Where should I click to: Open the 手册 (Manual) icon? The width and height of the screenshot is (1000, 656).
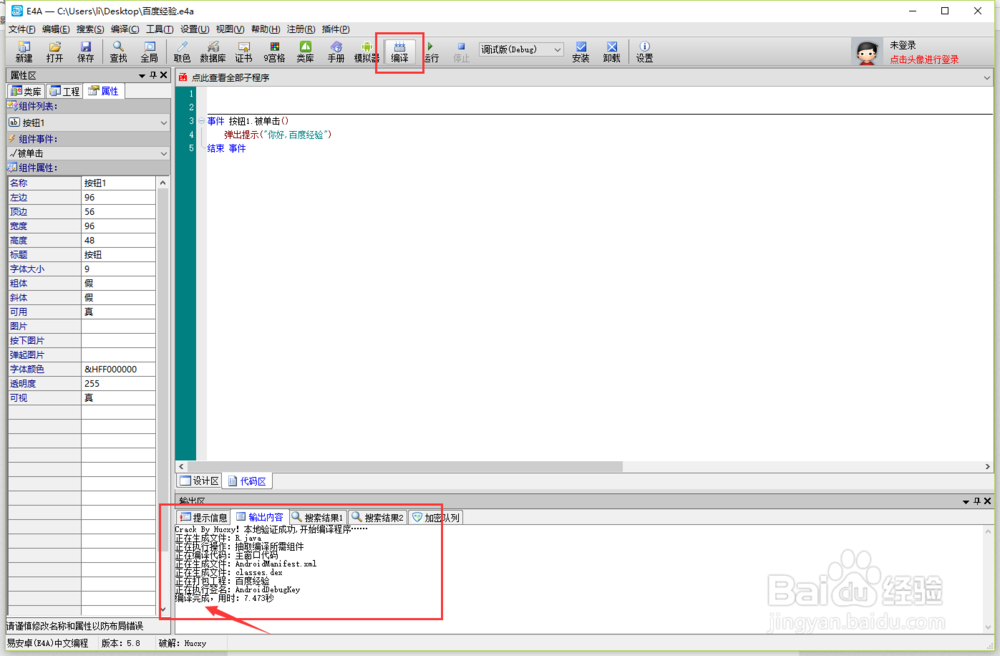[x=336, y=52]
